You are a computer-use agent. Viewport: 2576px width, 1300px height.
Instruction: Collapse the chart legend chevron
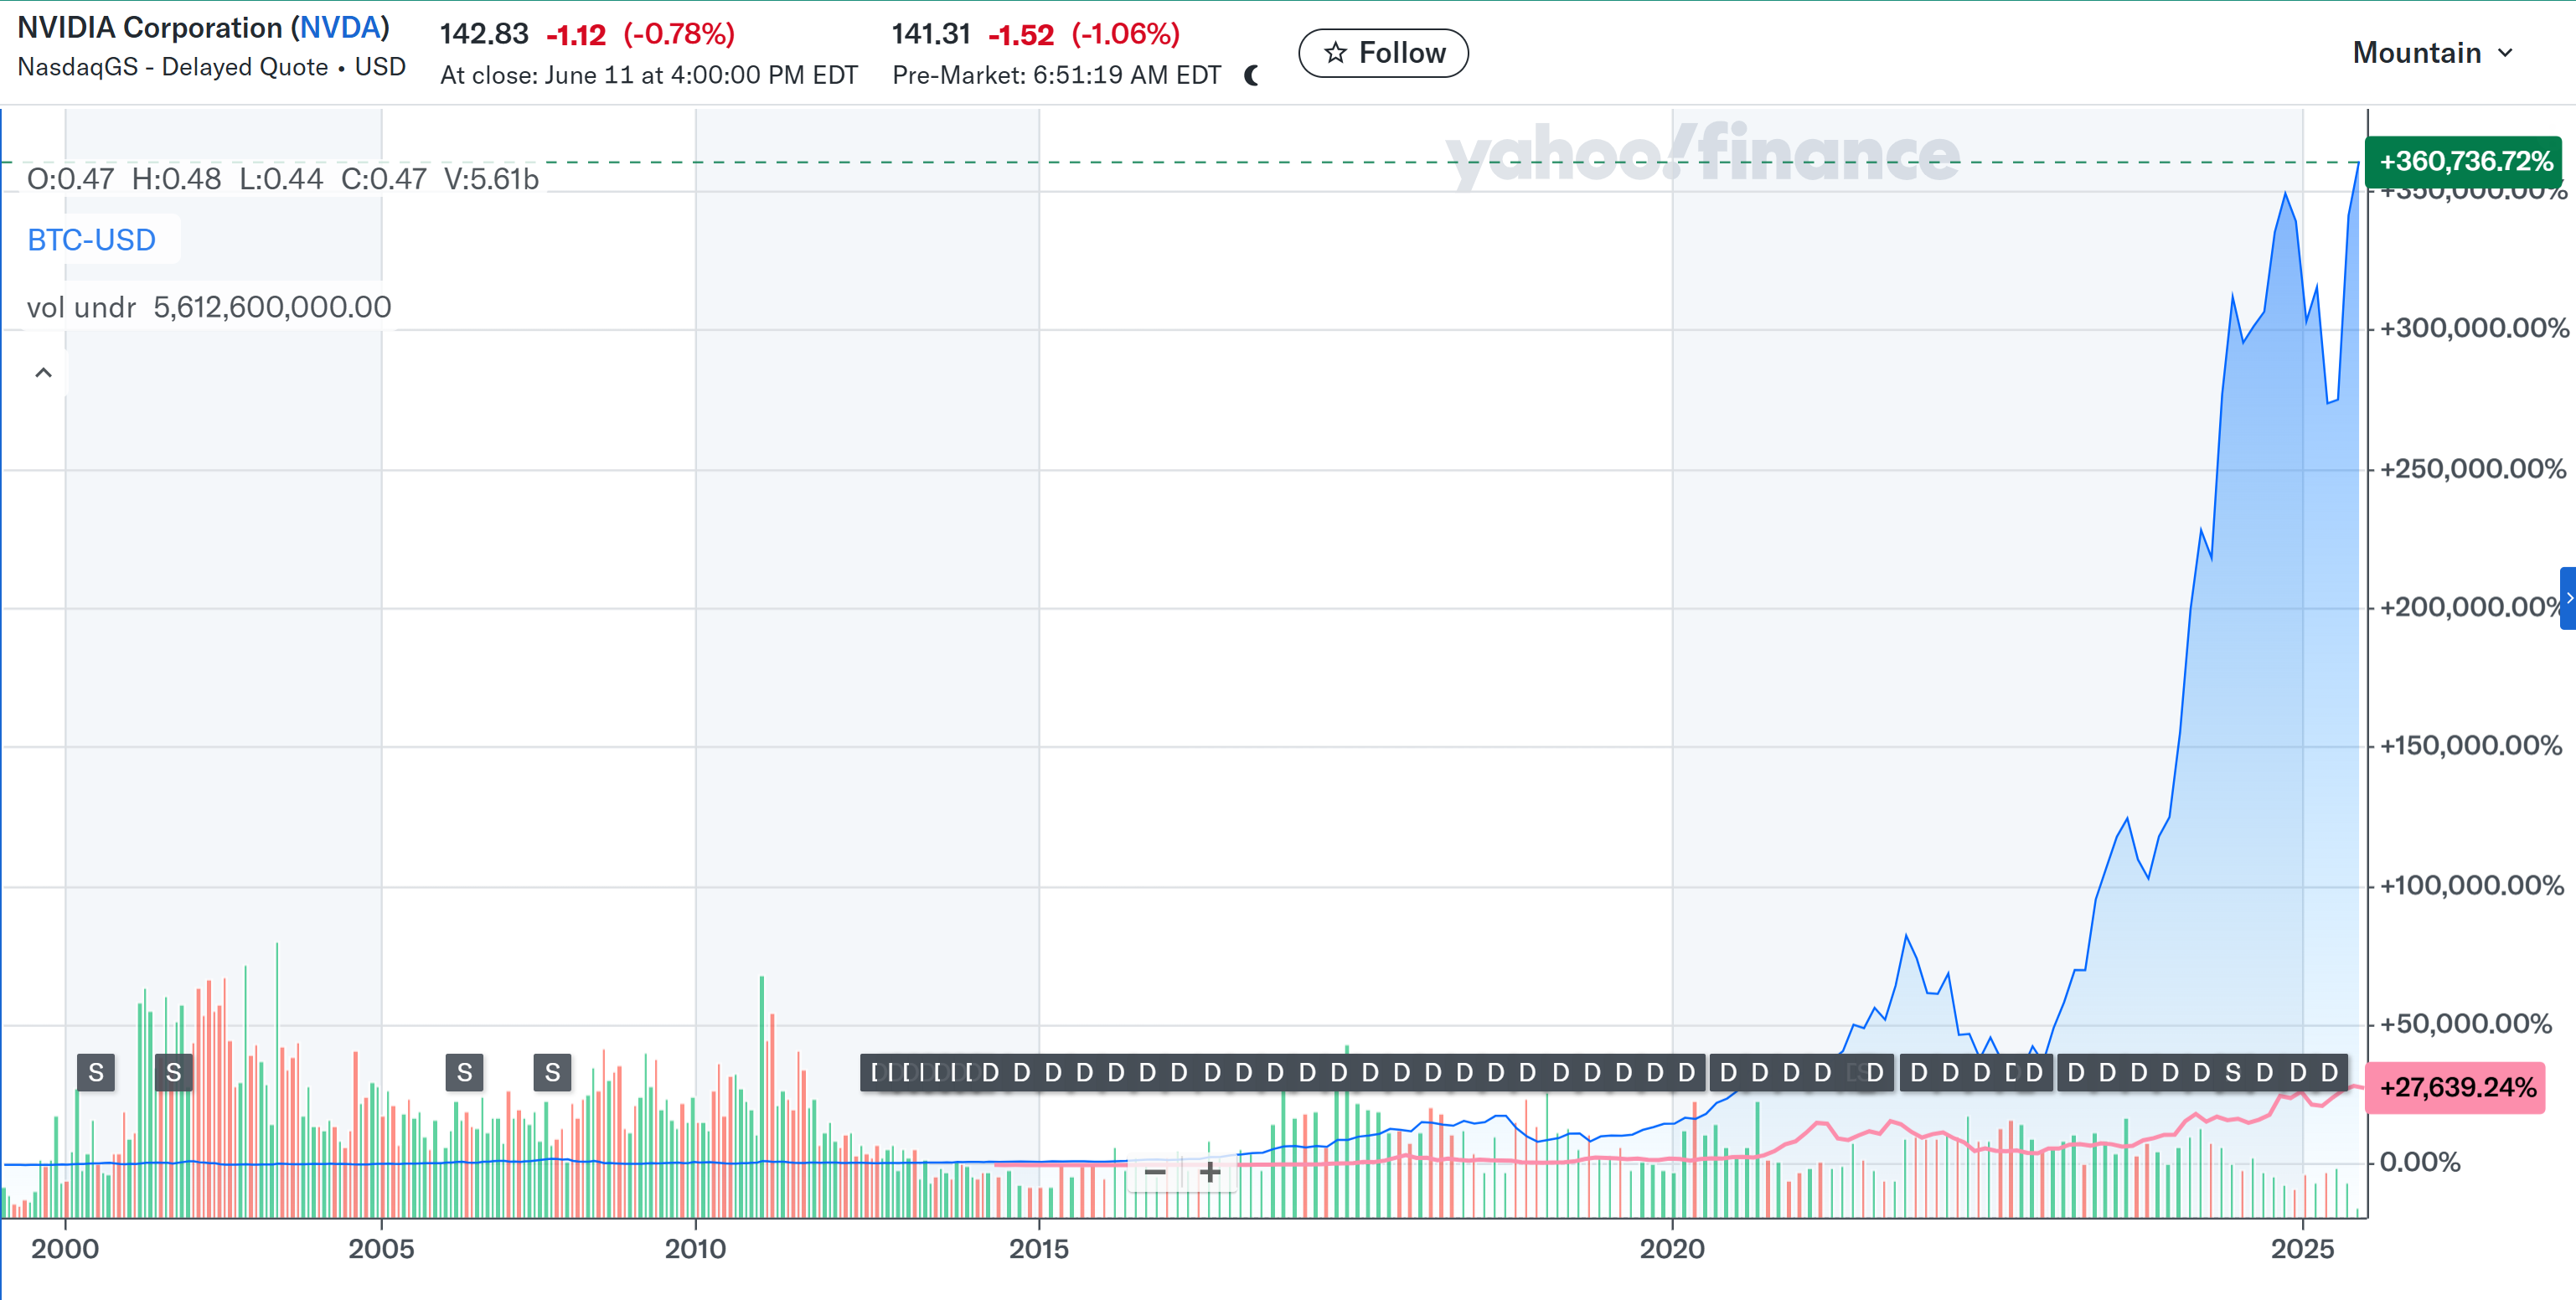(43, 373)
